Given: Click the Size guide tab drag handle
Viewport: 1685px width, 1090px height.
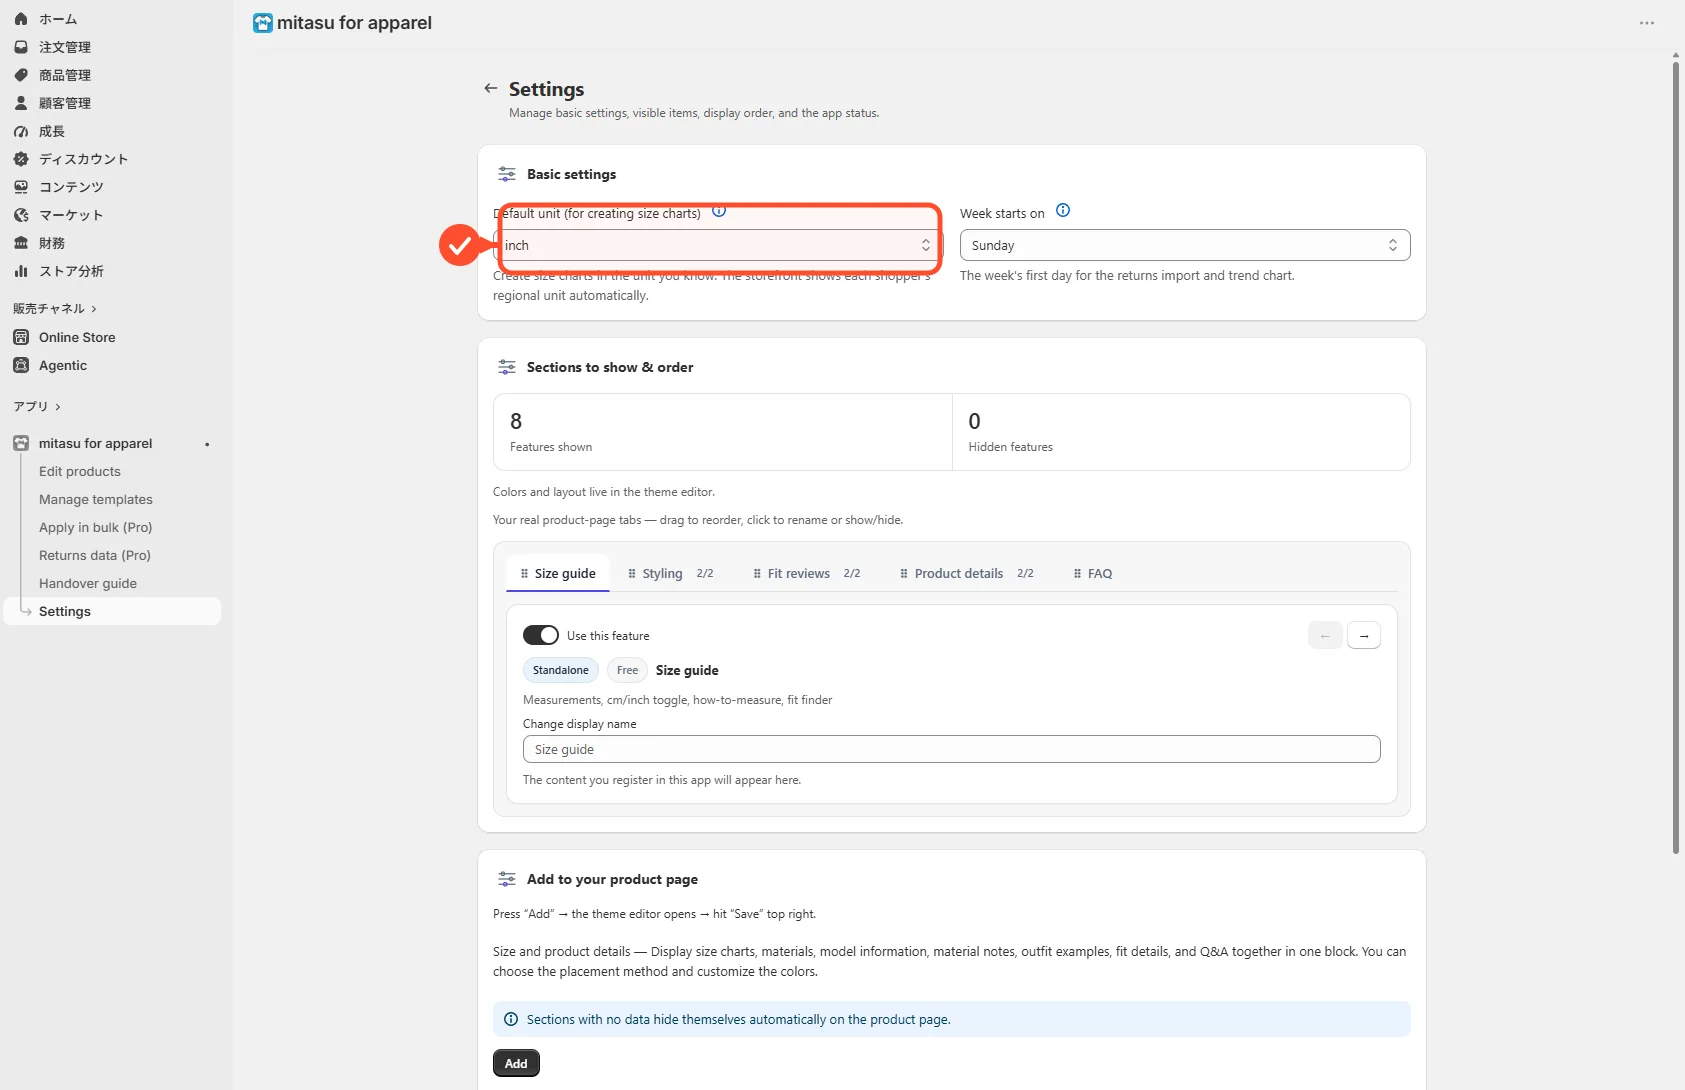Looking at the screenshot, I should (524, 573).
